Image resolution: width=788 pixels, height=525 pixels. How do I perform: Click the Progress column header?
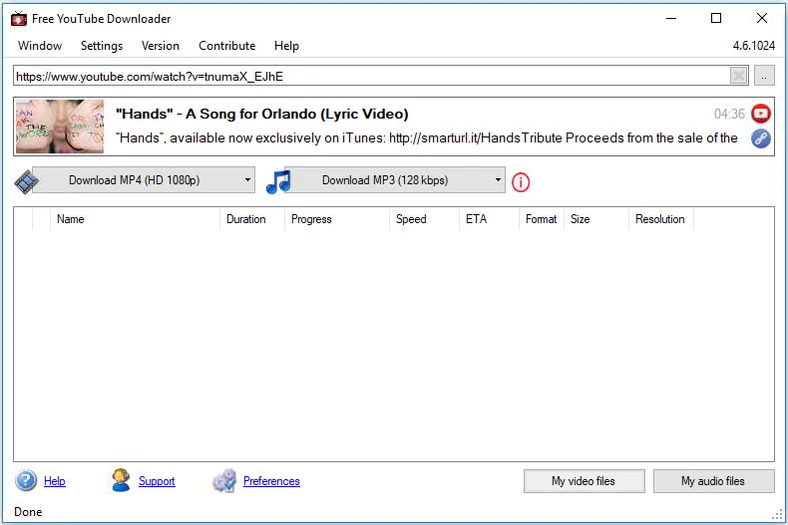pos(337,219)
